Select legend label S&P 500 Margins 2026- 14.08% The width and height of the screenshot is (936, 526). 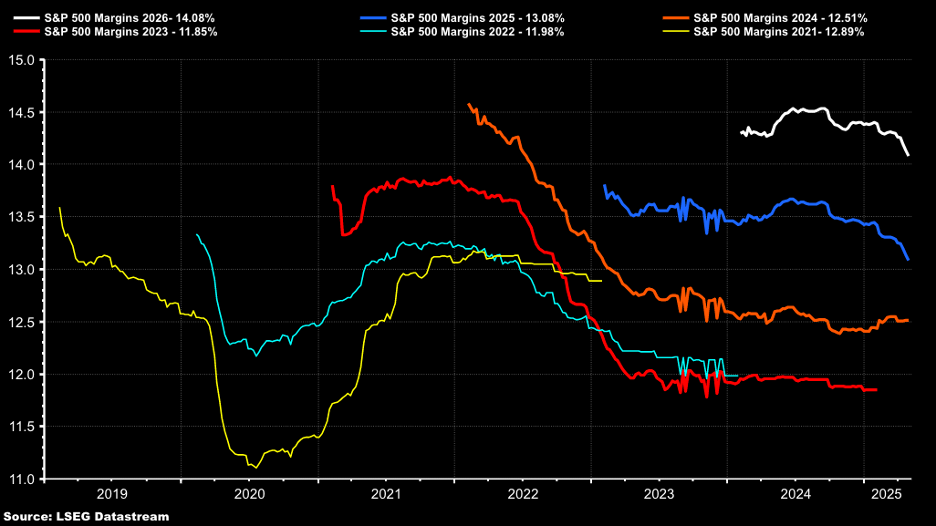[130, 19]
